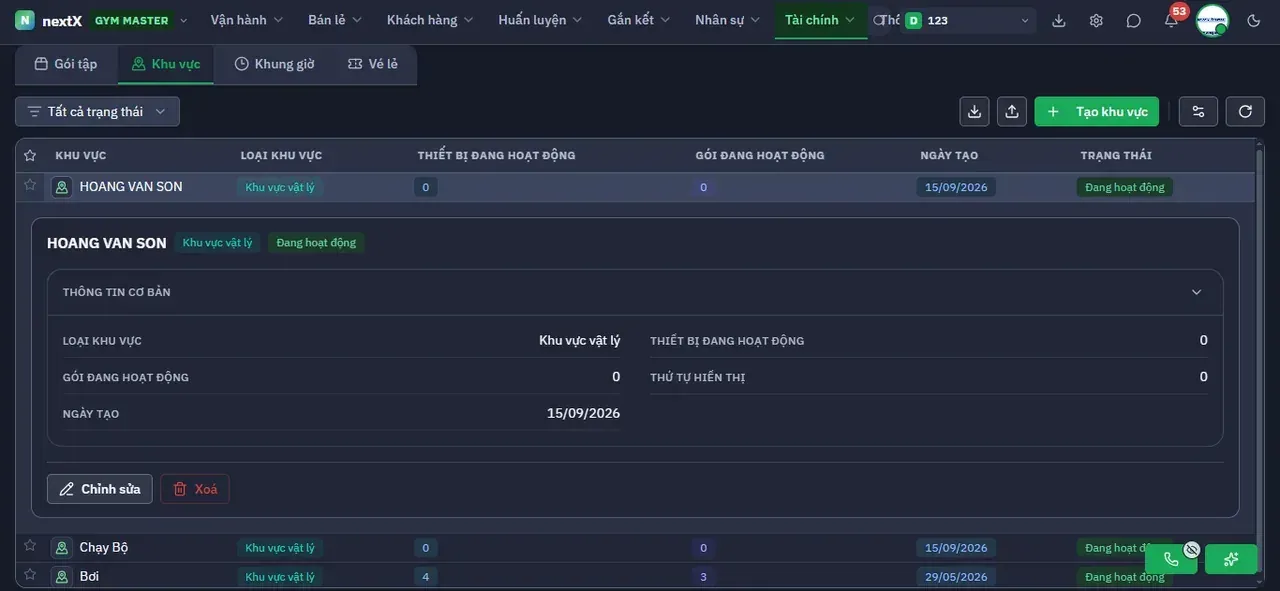Click the HOANG VAN SON row area icon
Viewport: 1280px width, 591px height.
click(x=62, y=187)
